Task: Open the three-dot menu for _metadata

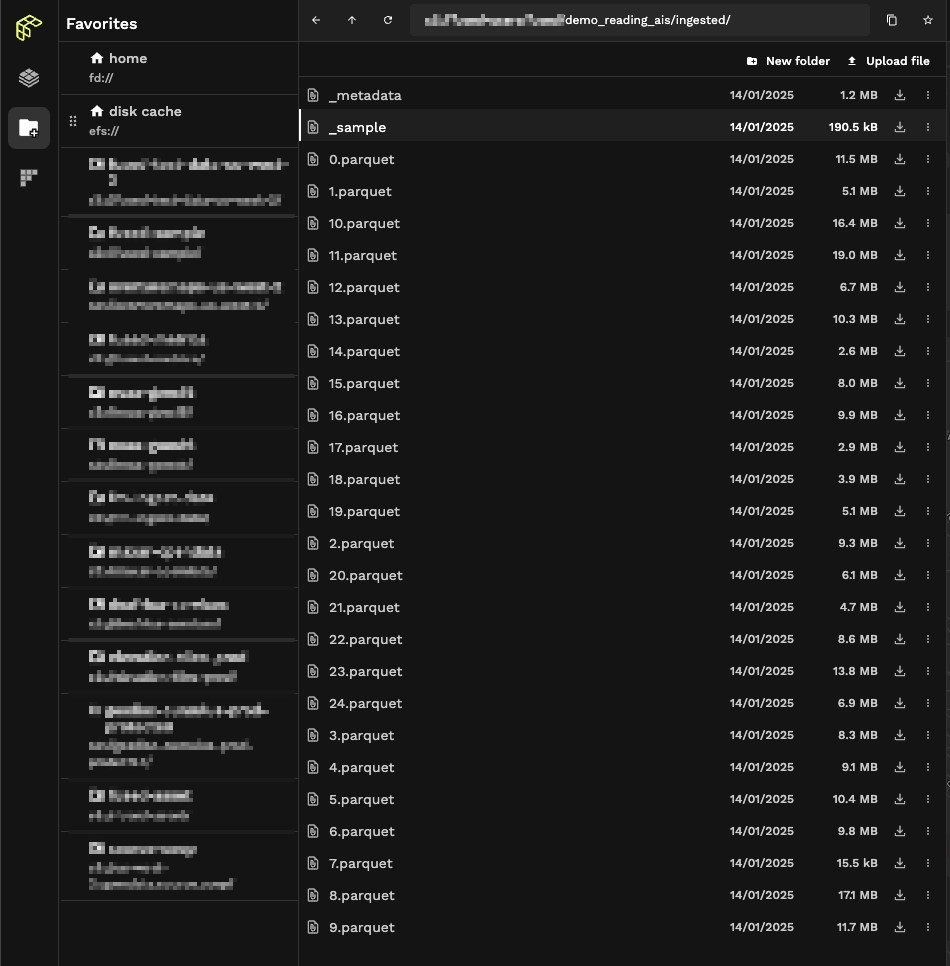Action: 927,95
